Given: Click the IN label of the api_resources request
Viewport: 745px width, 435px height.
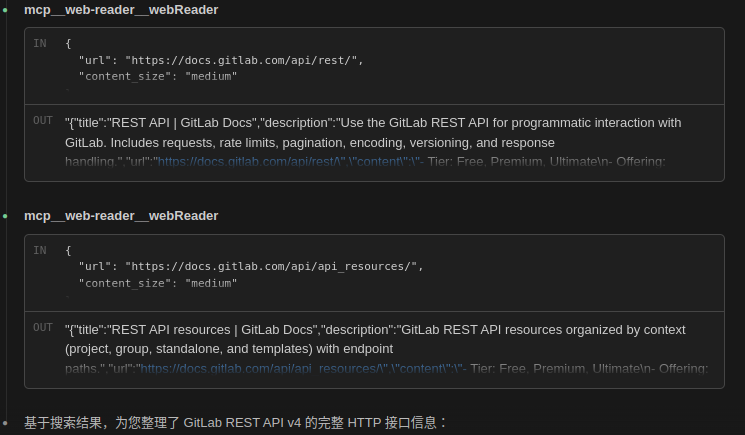Looking at the screenshot, I should click(40, 251).
